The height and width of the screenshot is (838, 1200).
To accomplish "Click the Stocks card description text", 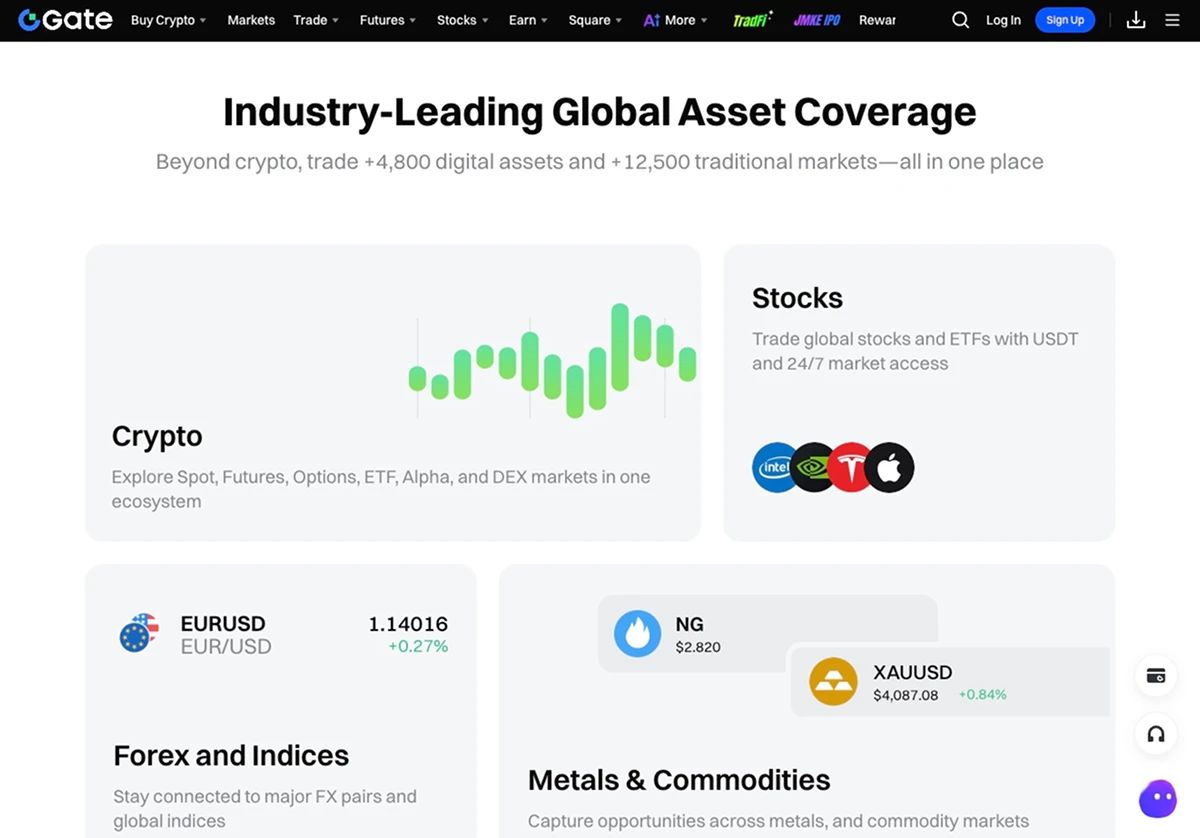I will pos(915,351).
